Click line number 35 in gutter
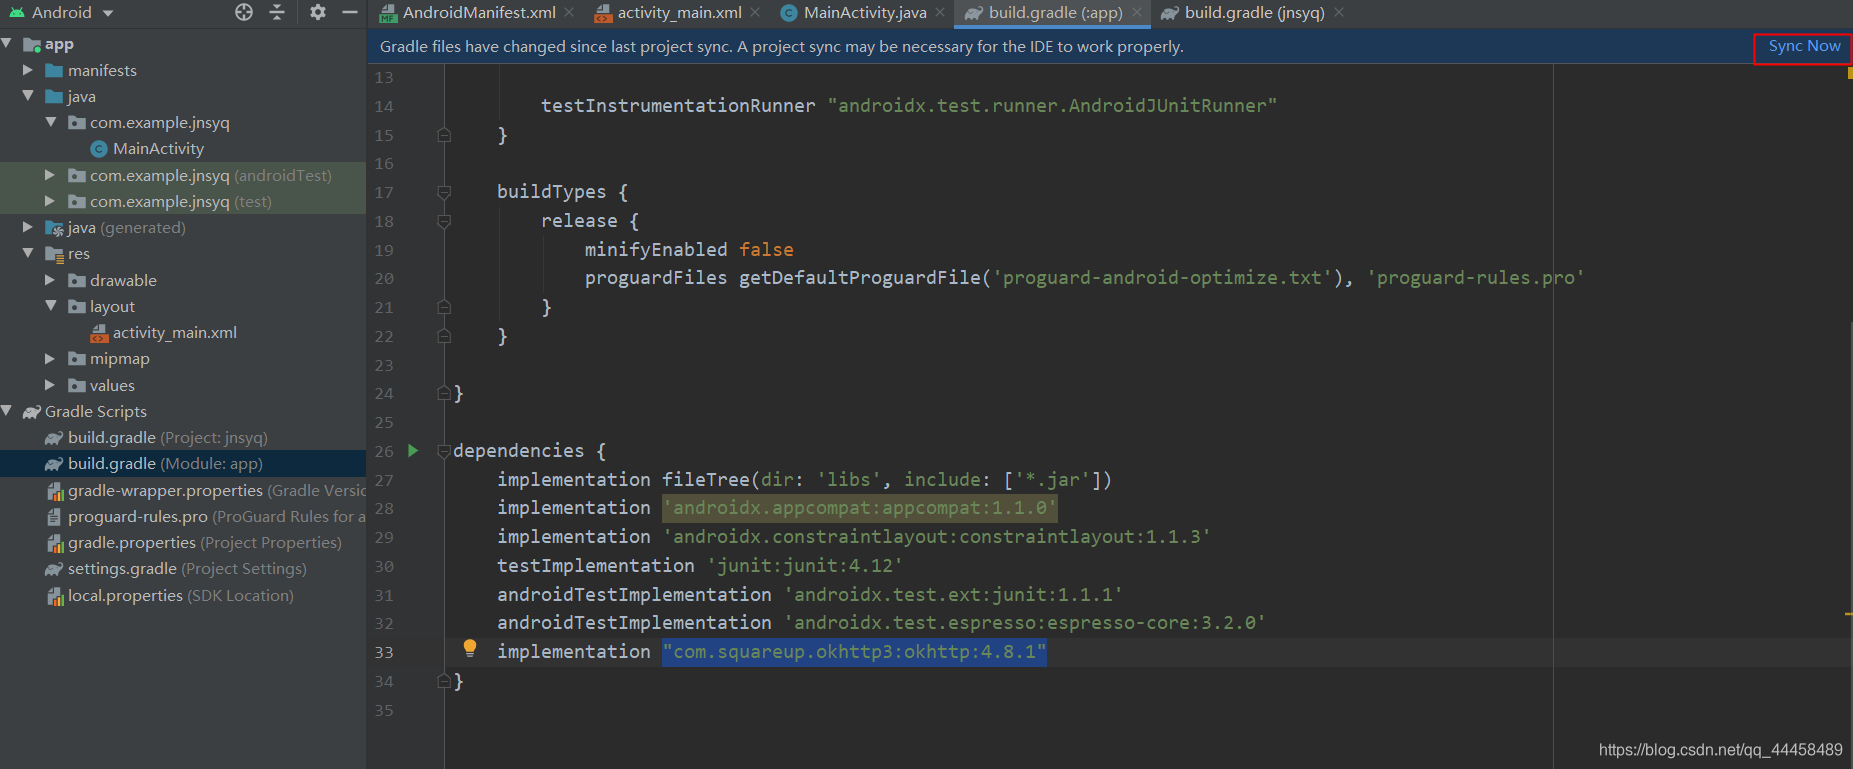 click(384, 711)
